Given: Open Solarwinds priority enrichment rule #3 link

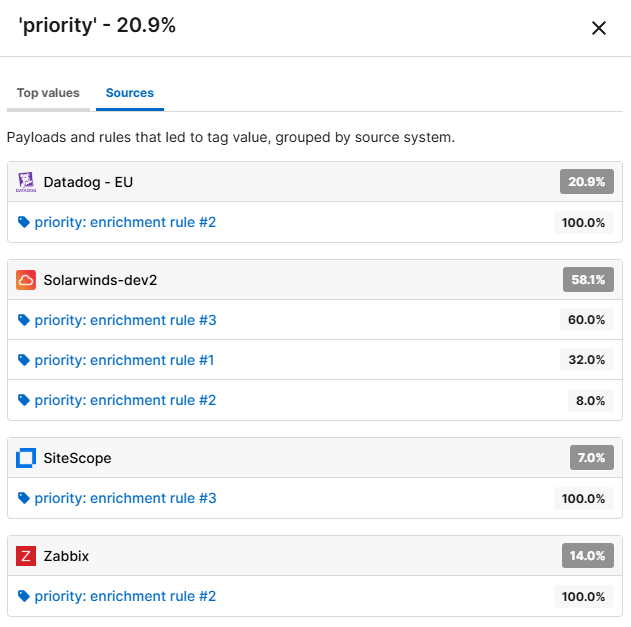Looking at the screenshot, I should [x=125, y=320].
